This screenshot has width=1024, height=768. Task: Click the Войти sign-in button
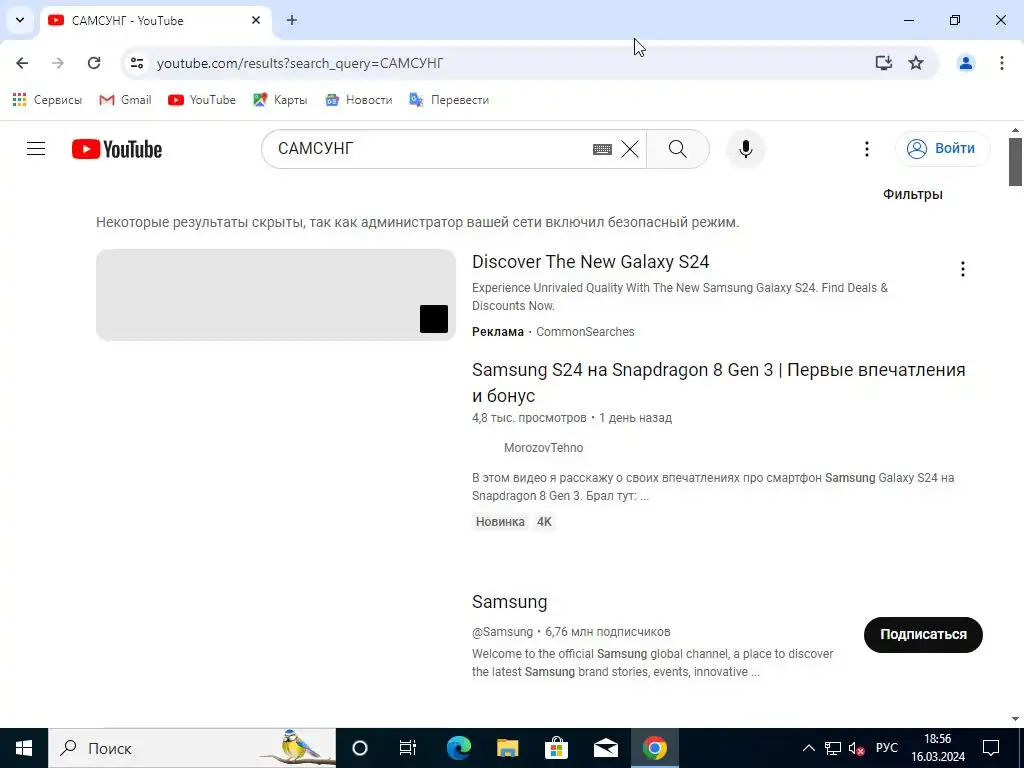(942, 149)
